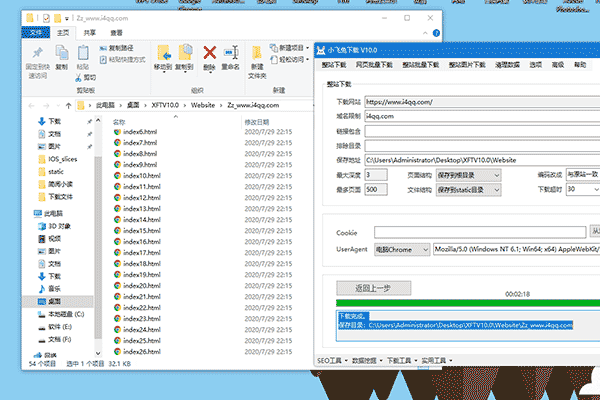The image size is (600, 400).
Task: Click the Pin to Quick access icon
Action: click(38, 53)
